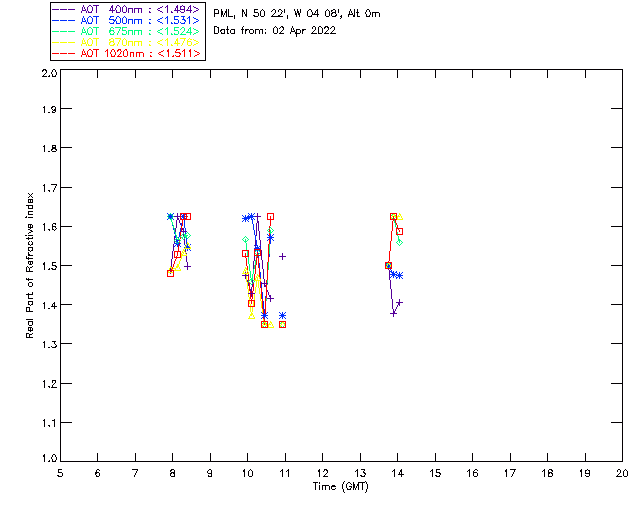Click the AOT 500nm legend entry
The width and height of the screenshot is (640, 512).
pos(126,20)
